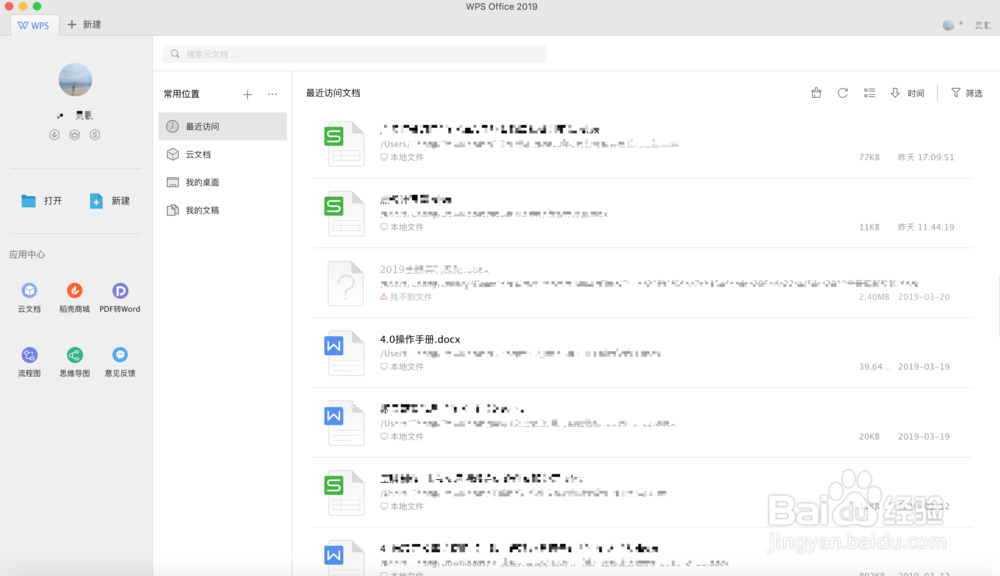
Task: Click the search cloud documents field
Action: (x=355, y=54)
